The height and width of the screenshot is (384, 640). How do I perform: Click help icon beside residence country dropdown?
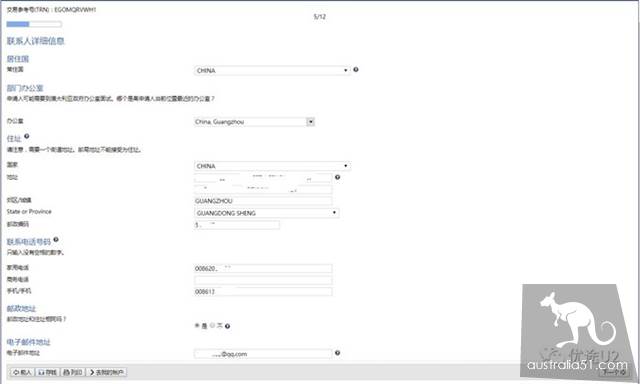click(356, 70)
